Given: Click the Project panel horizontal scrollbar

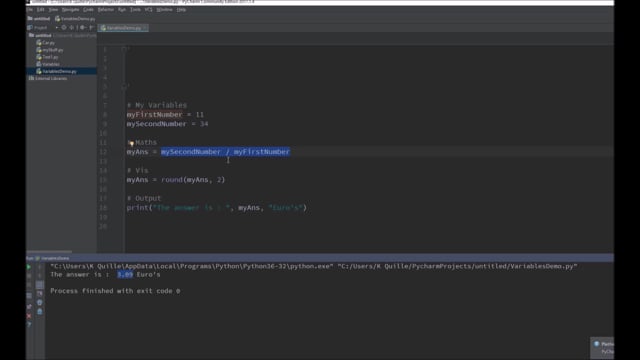Looking at the screenshot, I should [x=49, y=251].
